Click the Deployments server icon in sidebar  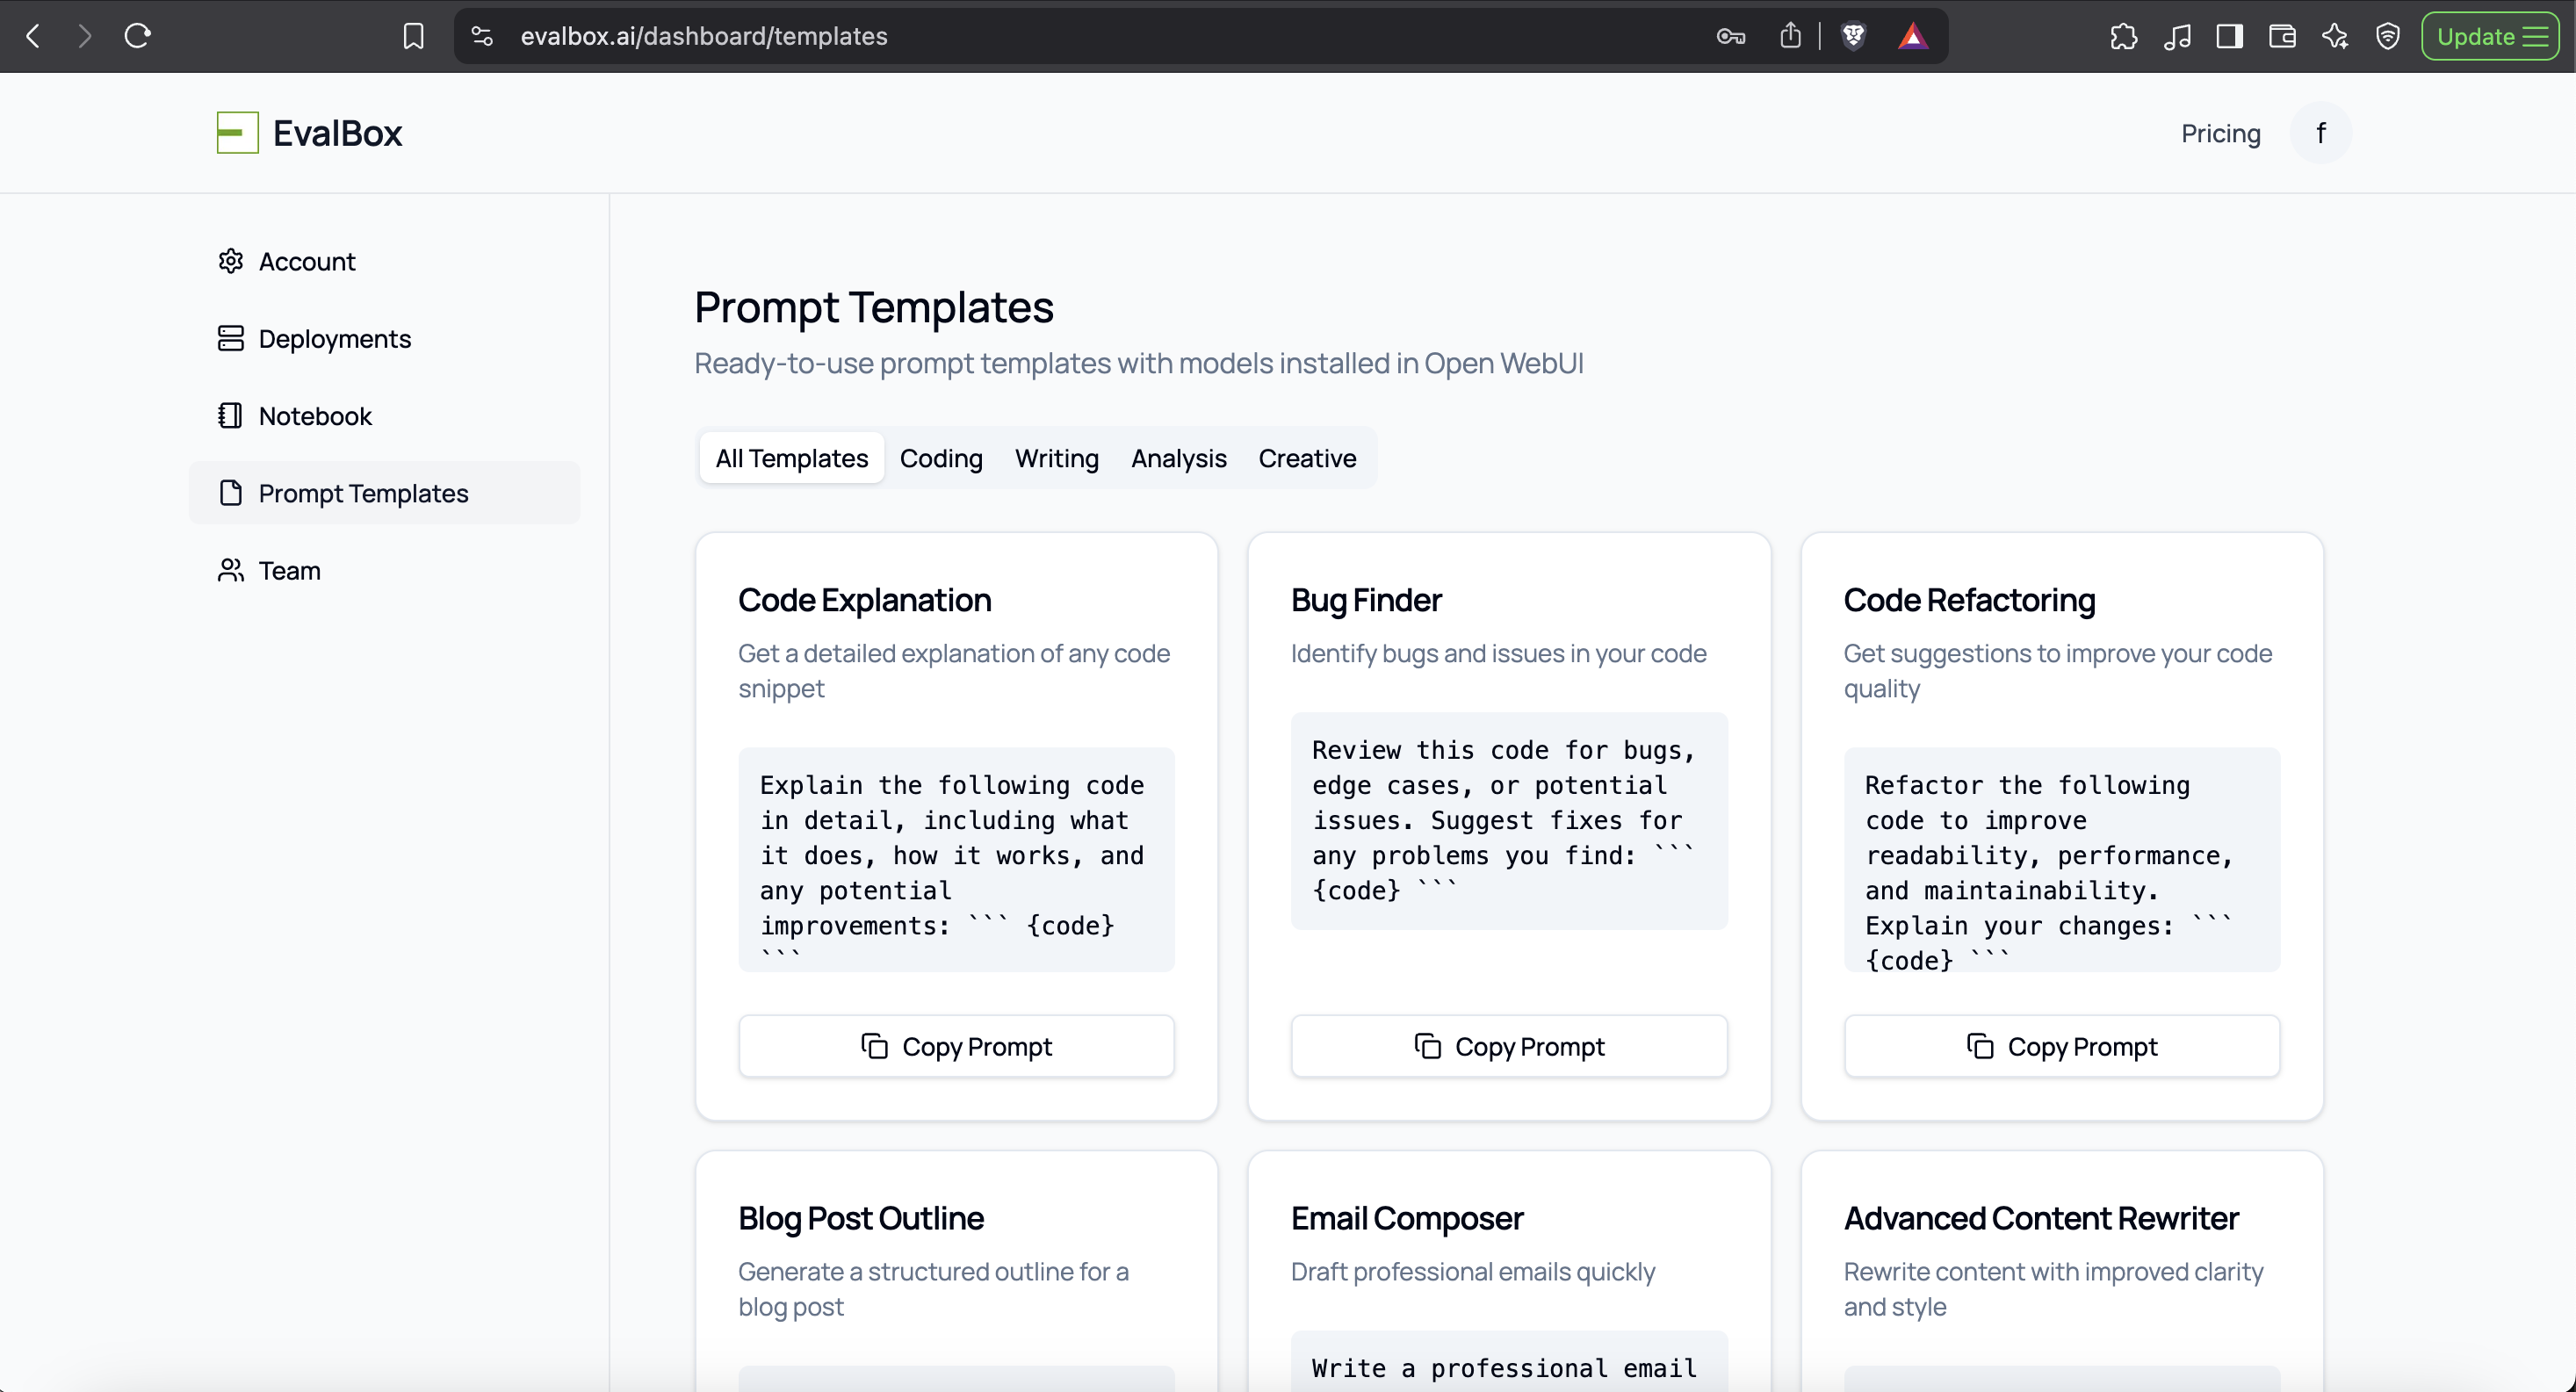pos(231,338)
